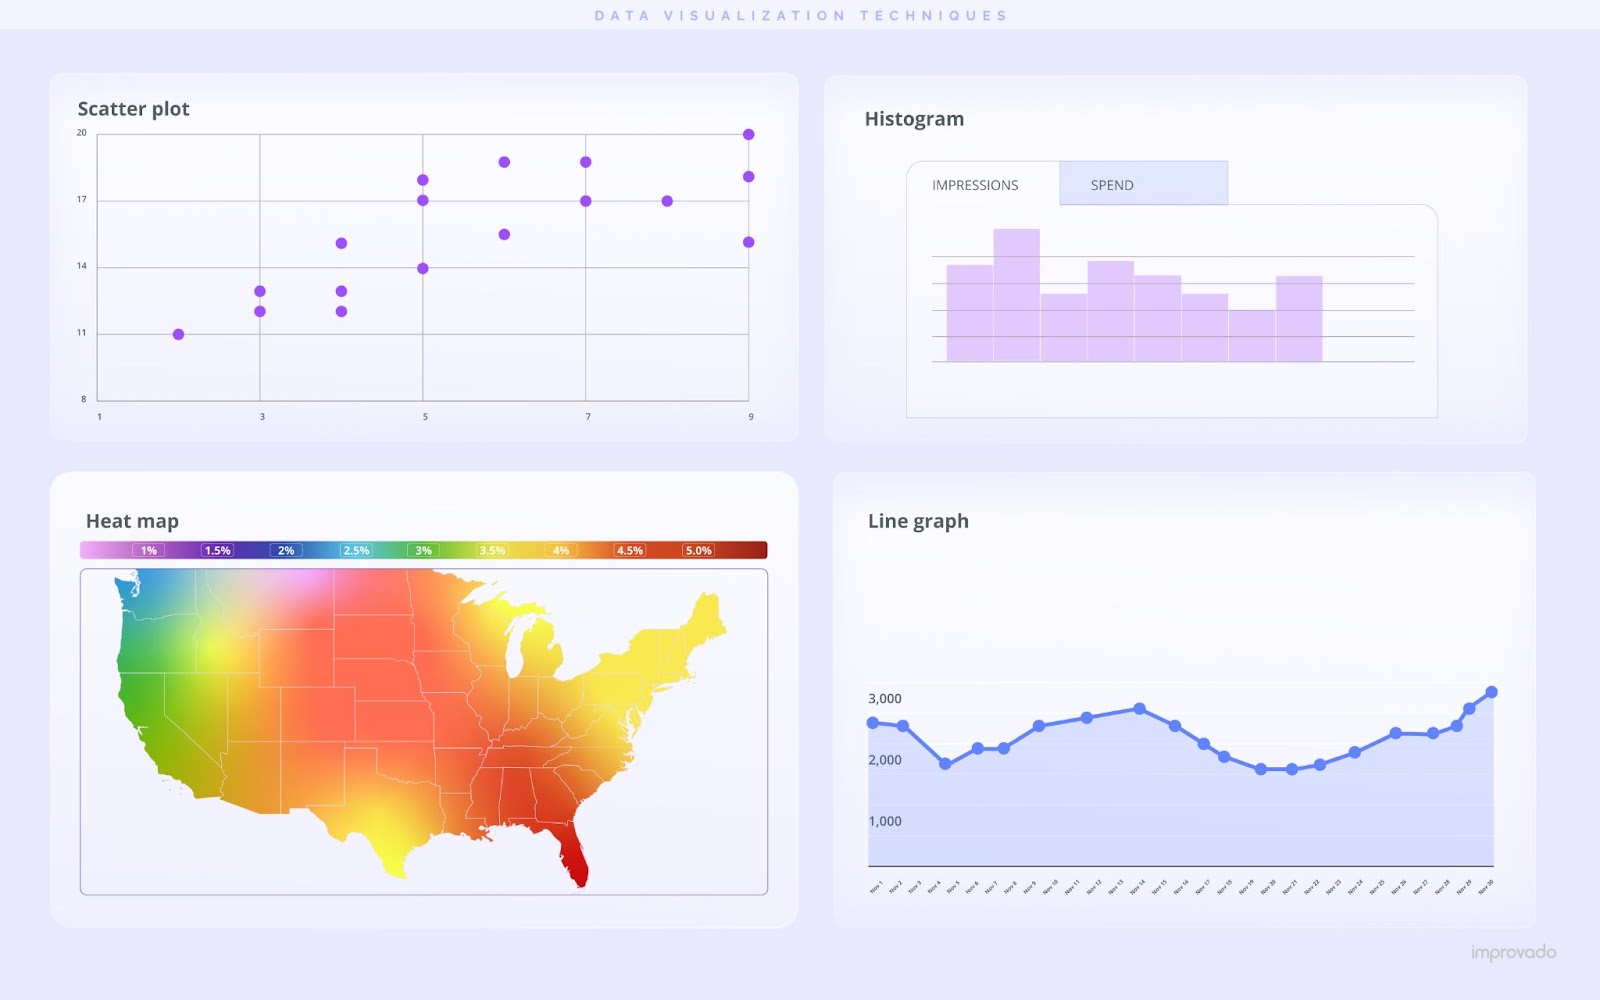Select the 5.0% legend swatch
This screenshot has width=1600, height=1000.
[x=699, y=549]
